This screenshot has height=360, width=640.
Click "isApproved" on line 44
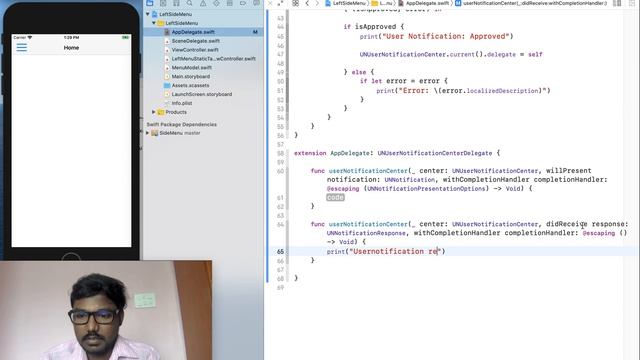pyautogui.click(x=376, y=27)
